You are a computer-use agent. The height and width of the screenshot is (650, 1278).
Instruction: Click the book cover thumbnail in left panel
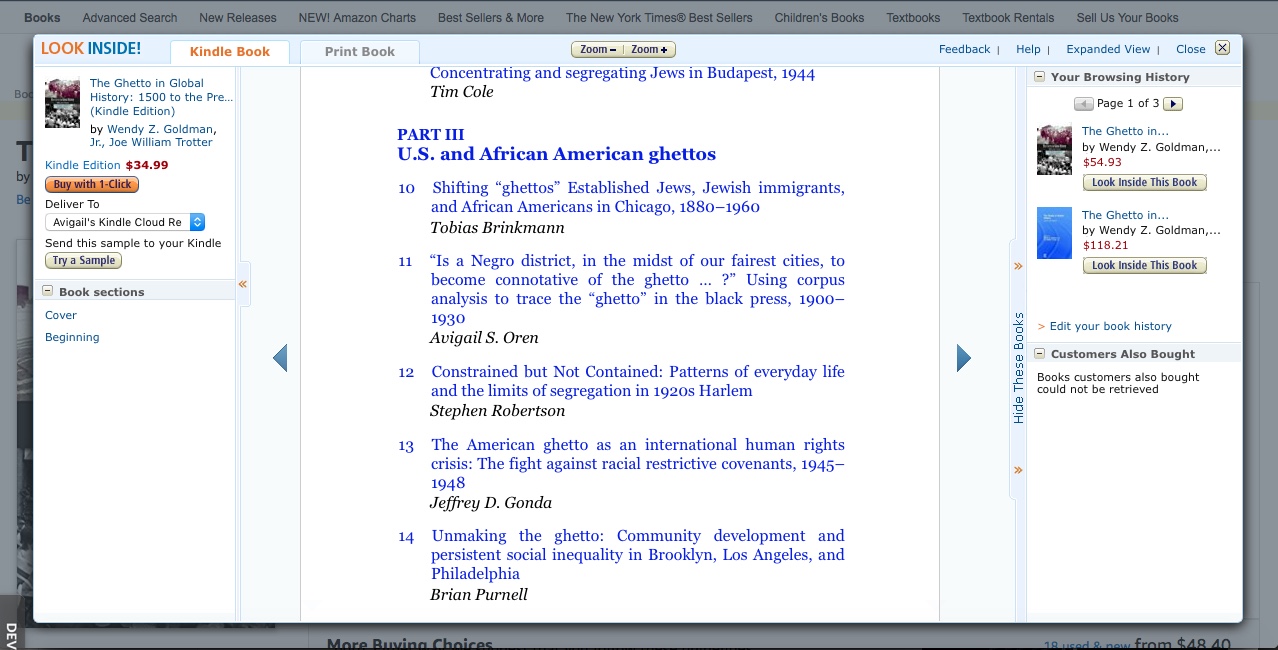(62, 104)
